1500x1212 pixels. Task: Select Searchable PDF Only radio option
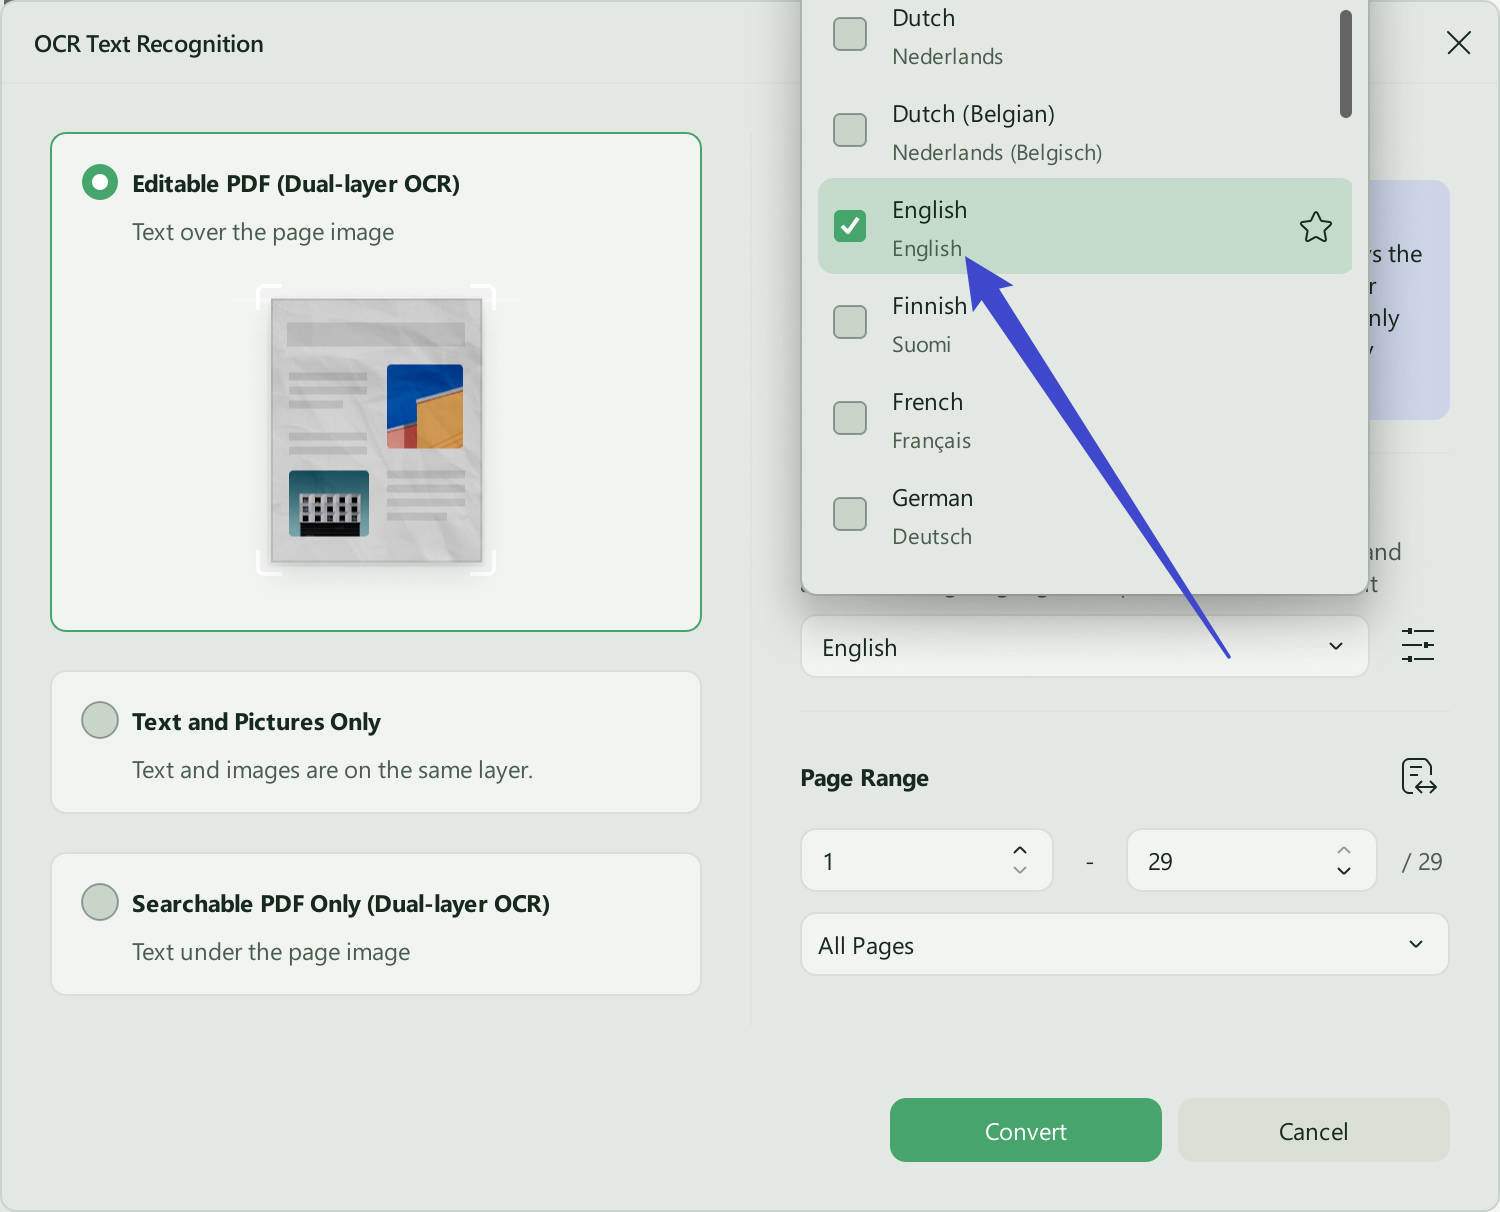(x=100, y=902)
